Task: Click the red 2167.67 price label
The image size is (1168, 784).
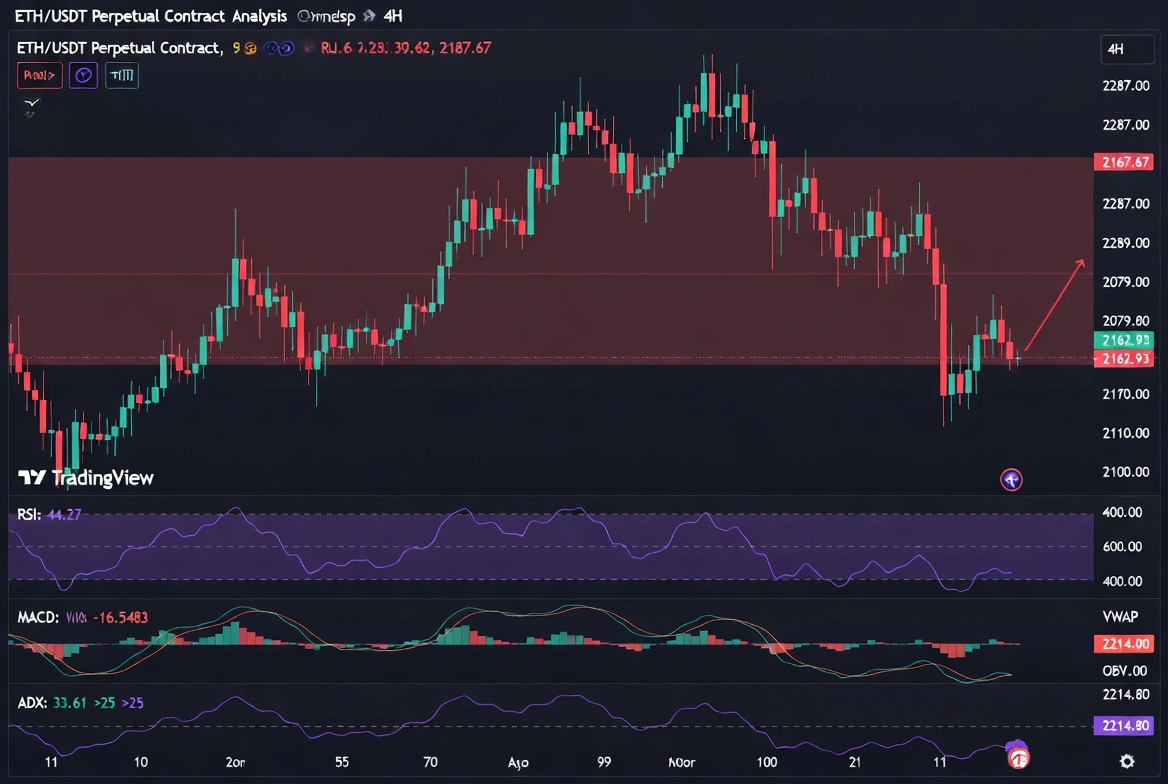Action: 1125,162
